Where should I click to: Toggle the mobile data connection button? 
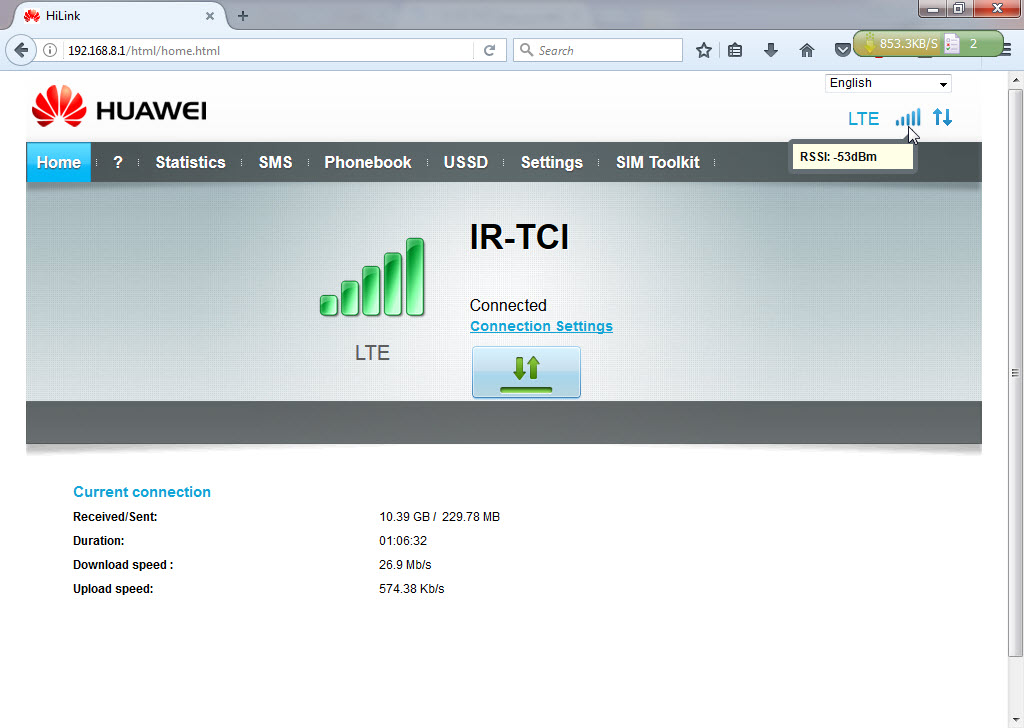(x=526, y=372)
